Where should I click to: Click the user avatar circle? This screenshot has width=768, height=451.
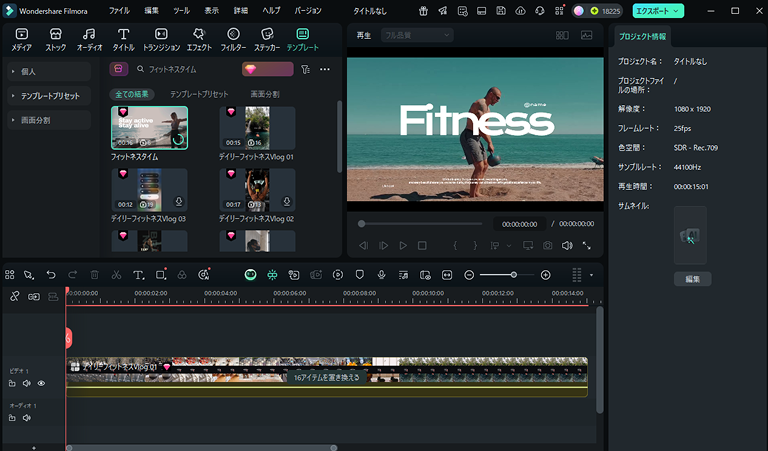click(579, 11)
